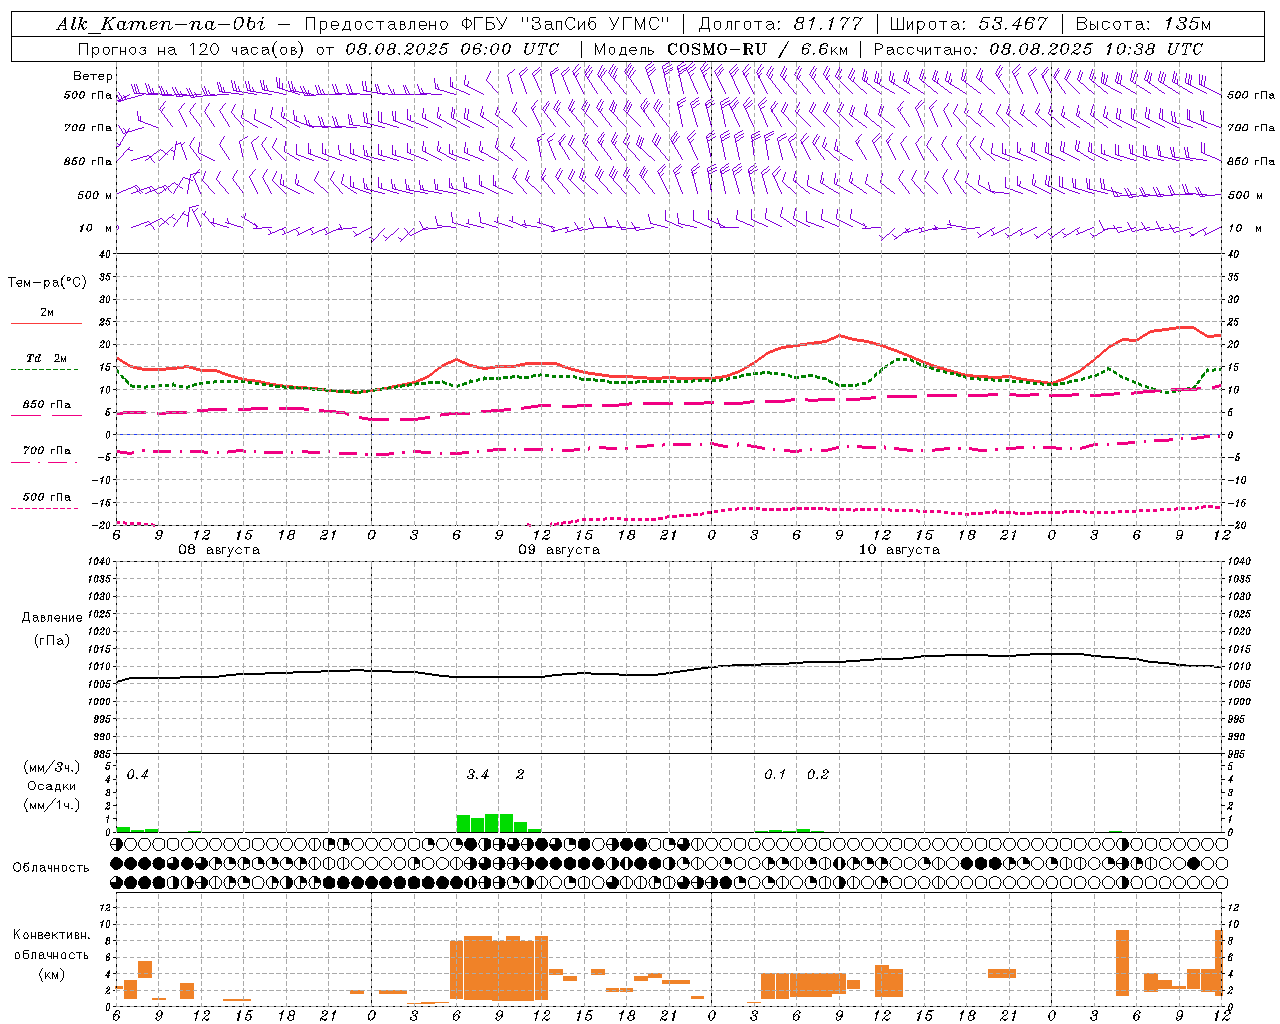Screen dimensions: 1280x1024
Task: Click the 500 гПа temperature legend label
Action: pyautogui.click(x=47, y=497)
